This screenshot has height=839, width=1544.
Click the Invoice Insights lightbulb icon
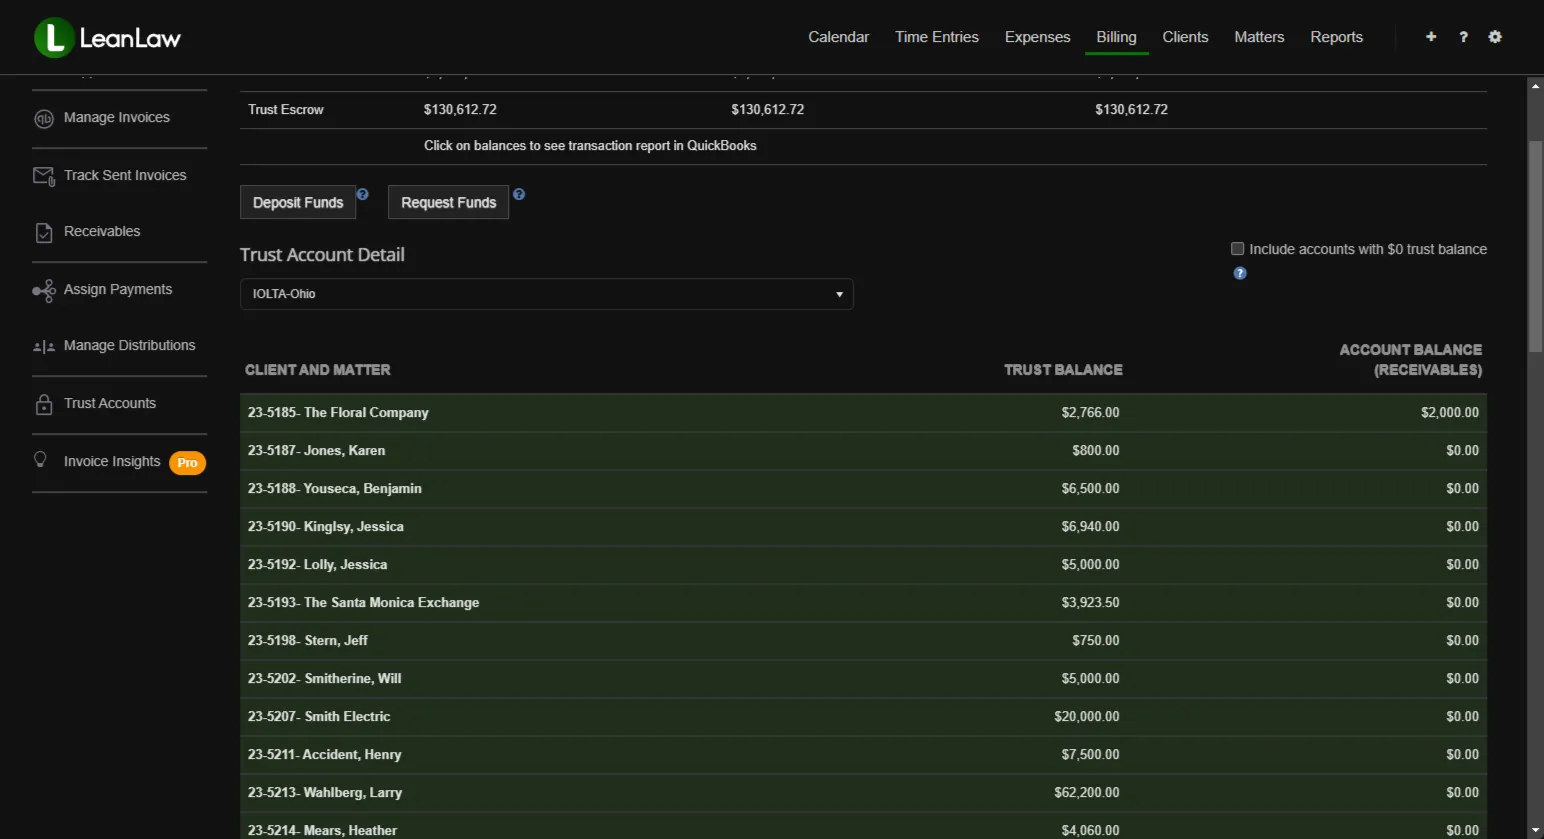[x=41, y=460]
